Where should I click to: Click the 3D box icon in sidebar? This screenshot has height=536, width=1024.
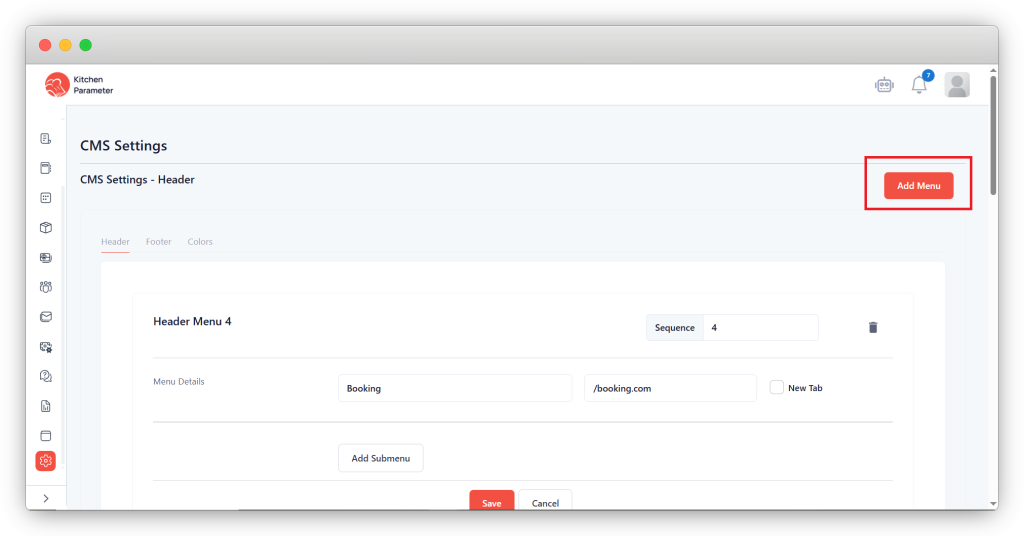pyautogui.click(x=45, y=228)
